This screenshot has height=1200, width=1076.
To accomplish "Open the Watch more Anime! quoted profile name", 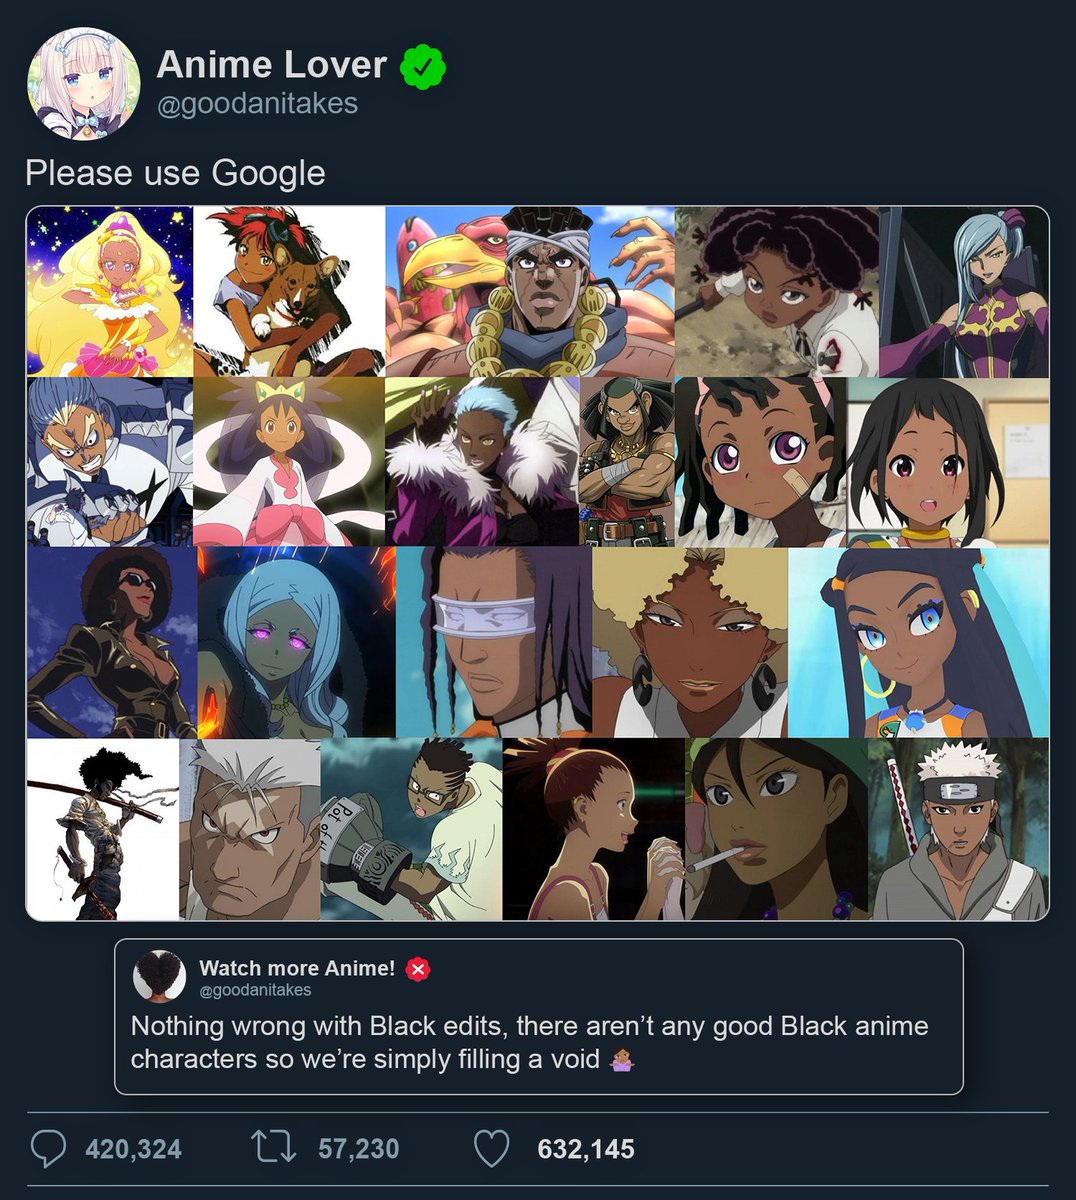I will pyautogui.click(x=297, y=968).
